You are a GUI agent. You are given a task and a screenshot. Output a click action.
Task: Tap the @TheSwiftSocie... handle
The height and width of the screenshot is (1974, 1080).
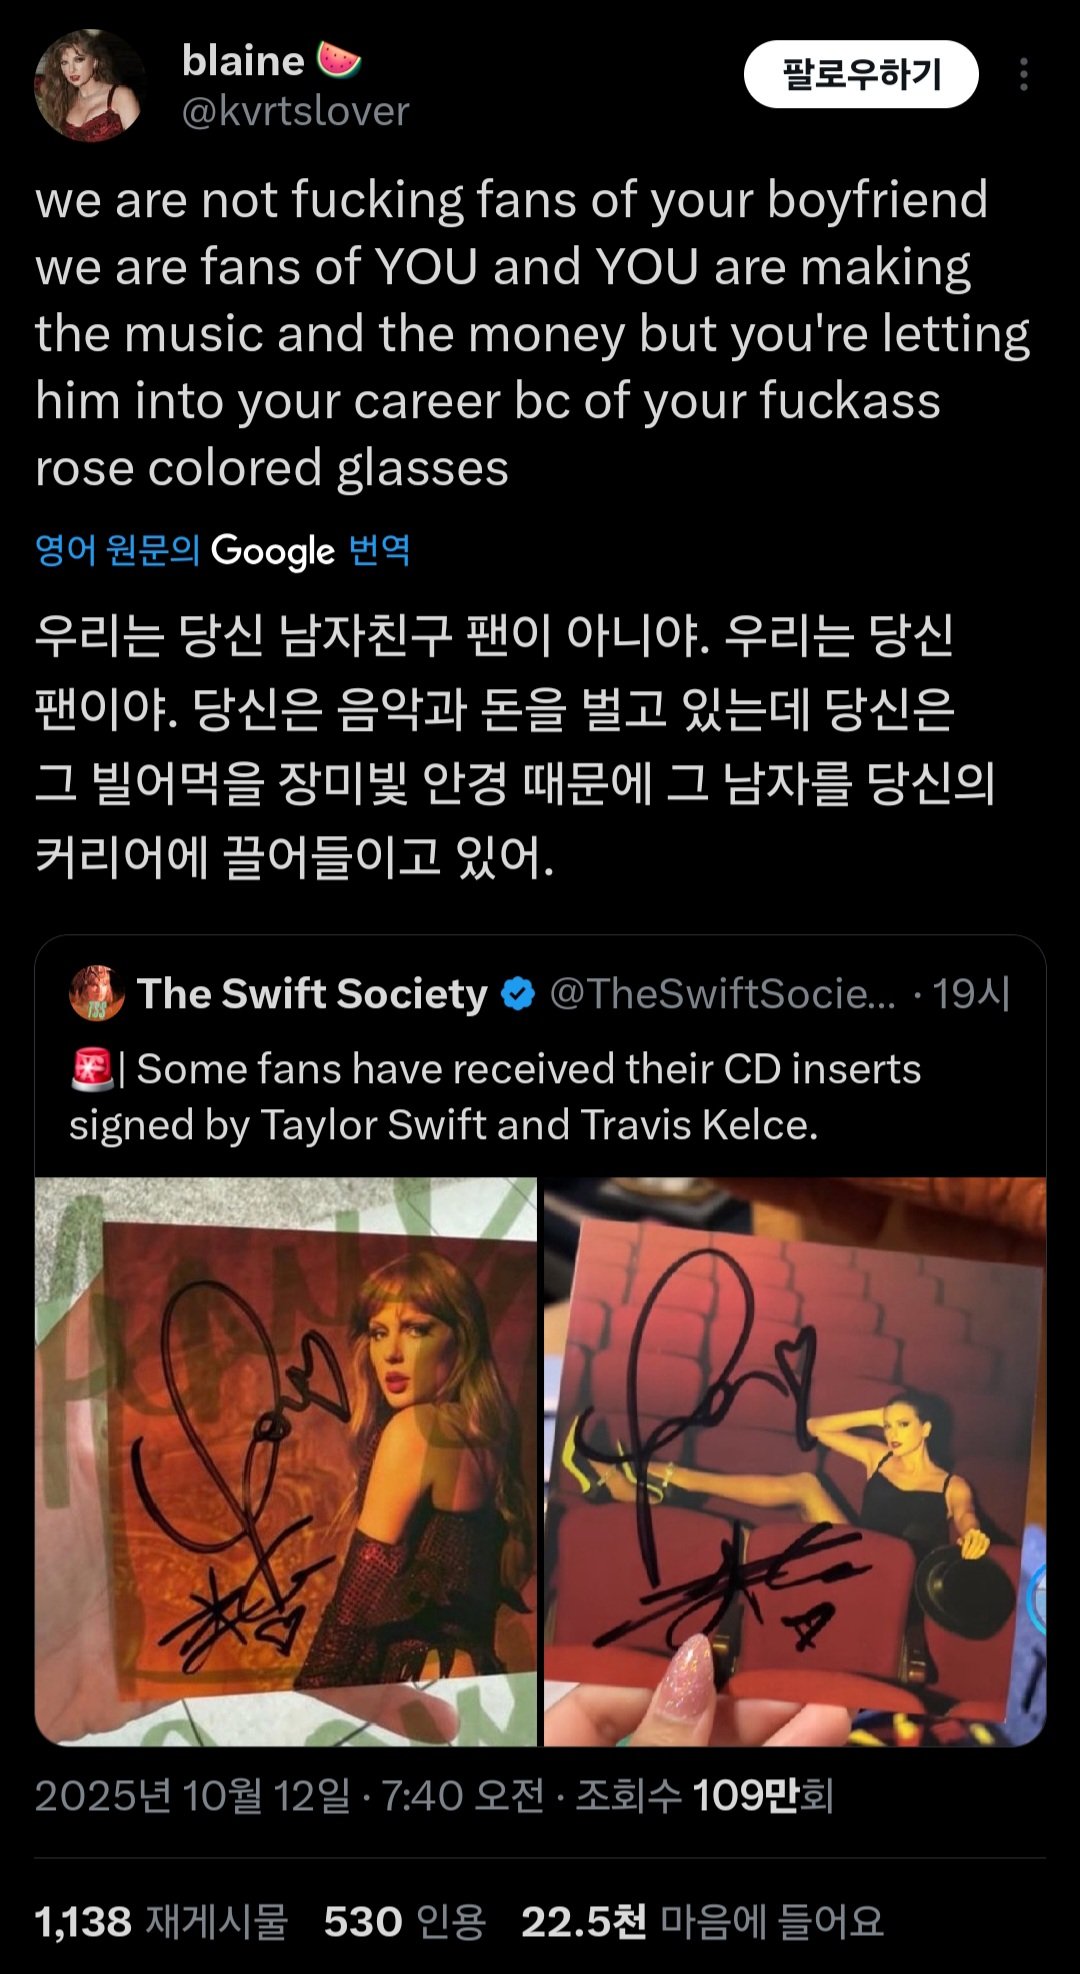722,994
